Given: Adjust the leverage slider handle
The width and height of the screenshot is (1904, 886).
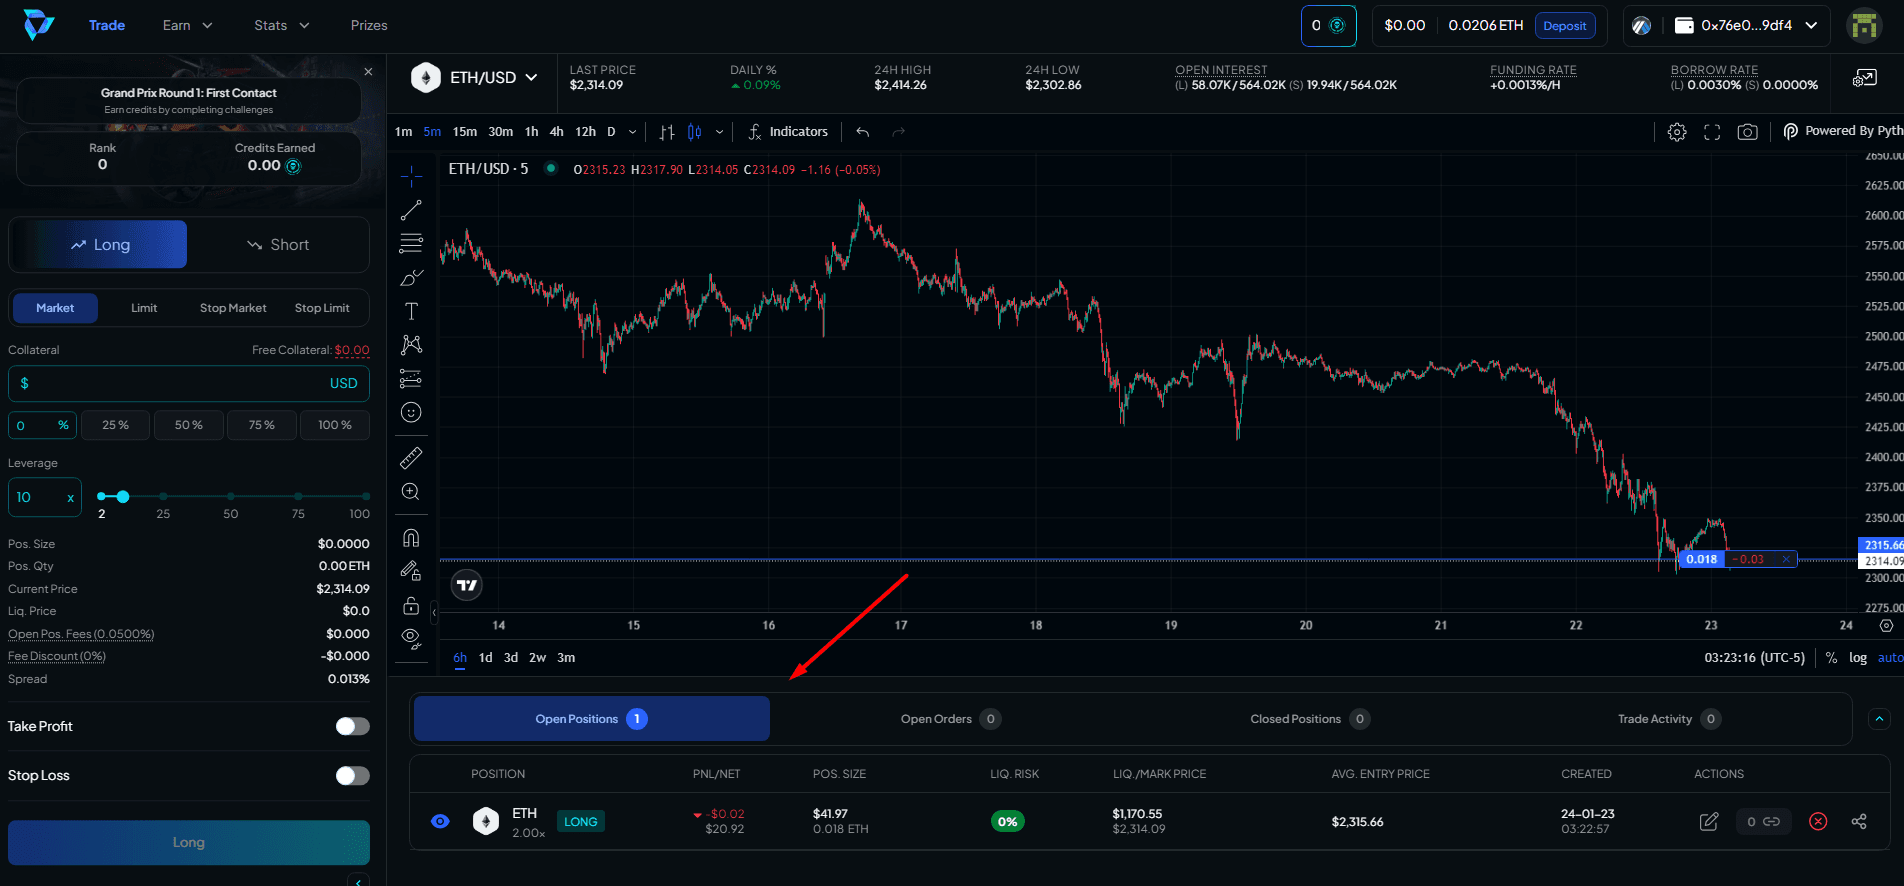Looking at the screenshot, I should (122, 497).
